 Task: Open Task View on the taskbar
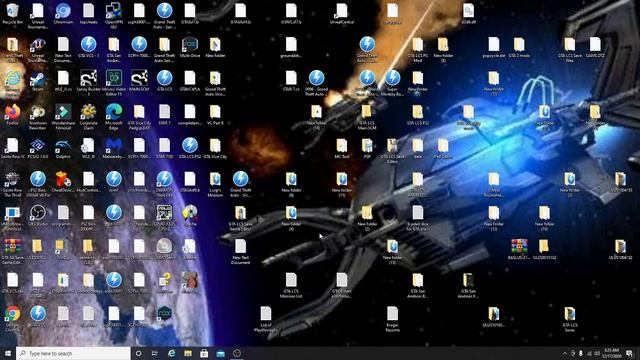point(155,353)
